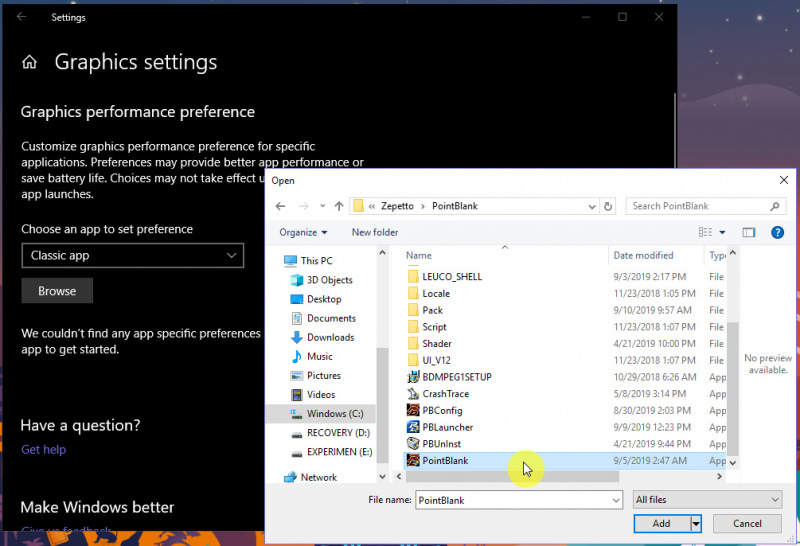
Task: Go up one folder level
Action: (339, 206)
